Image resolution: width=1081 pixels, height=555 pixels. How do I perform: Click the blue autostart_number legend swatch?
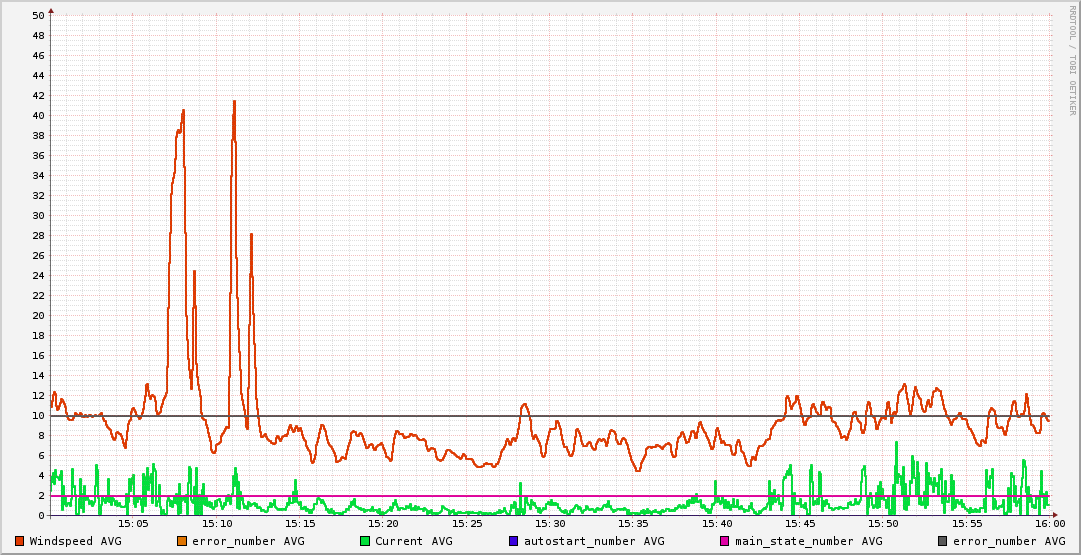click(x=513, y=541)
